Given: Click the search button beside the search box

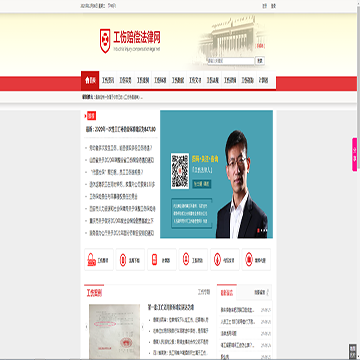Looking at the screenshot, I should pyautogui.click(x=260, y=61).
